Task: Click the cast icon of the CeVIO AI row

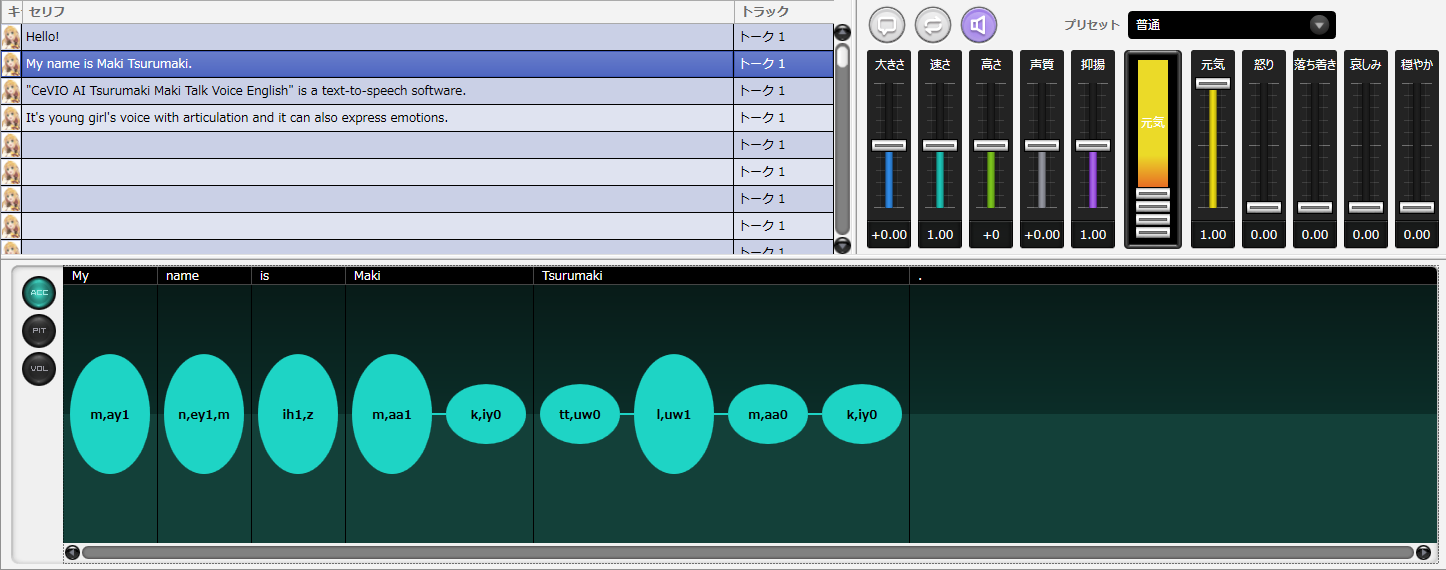Action: point(11,91)
